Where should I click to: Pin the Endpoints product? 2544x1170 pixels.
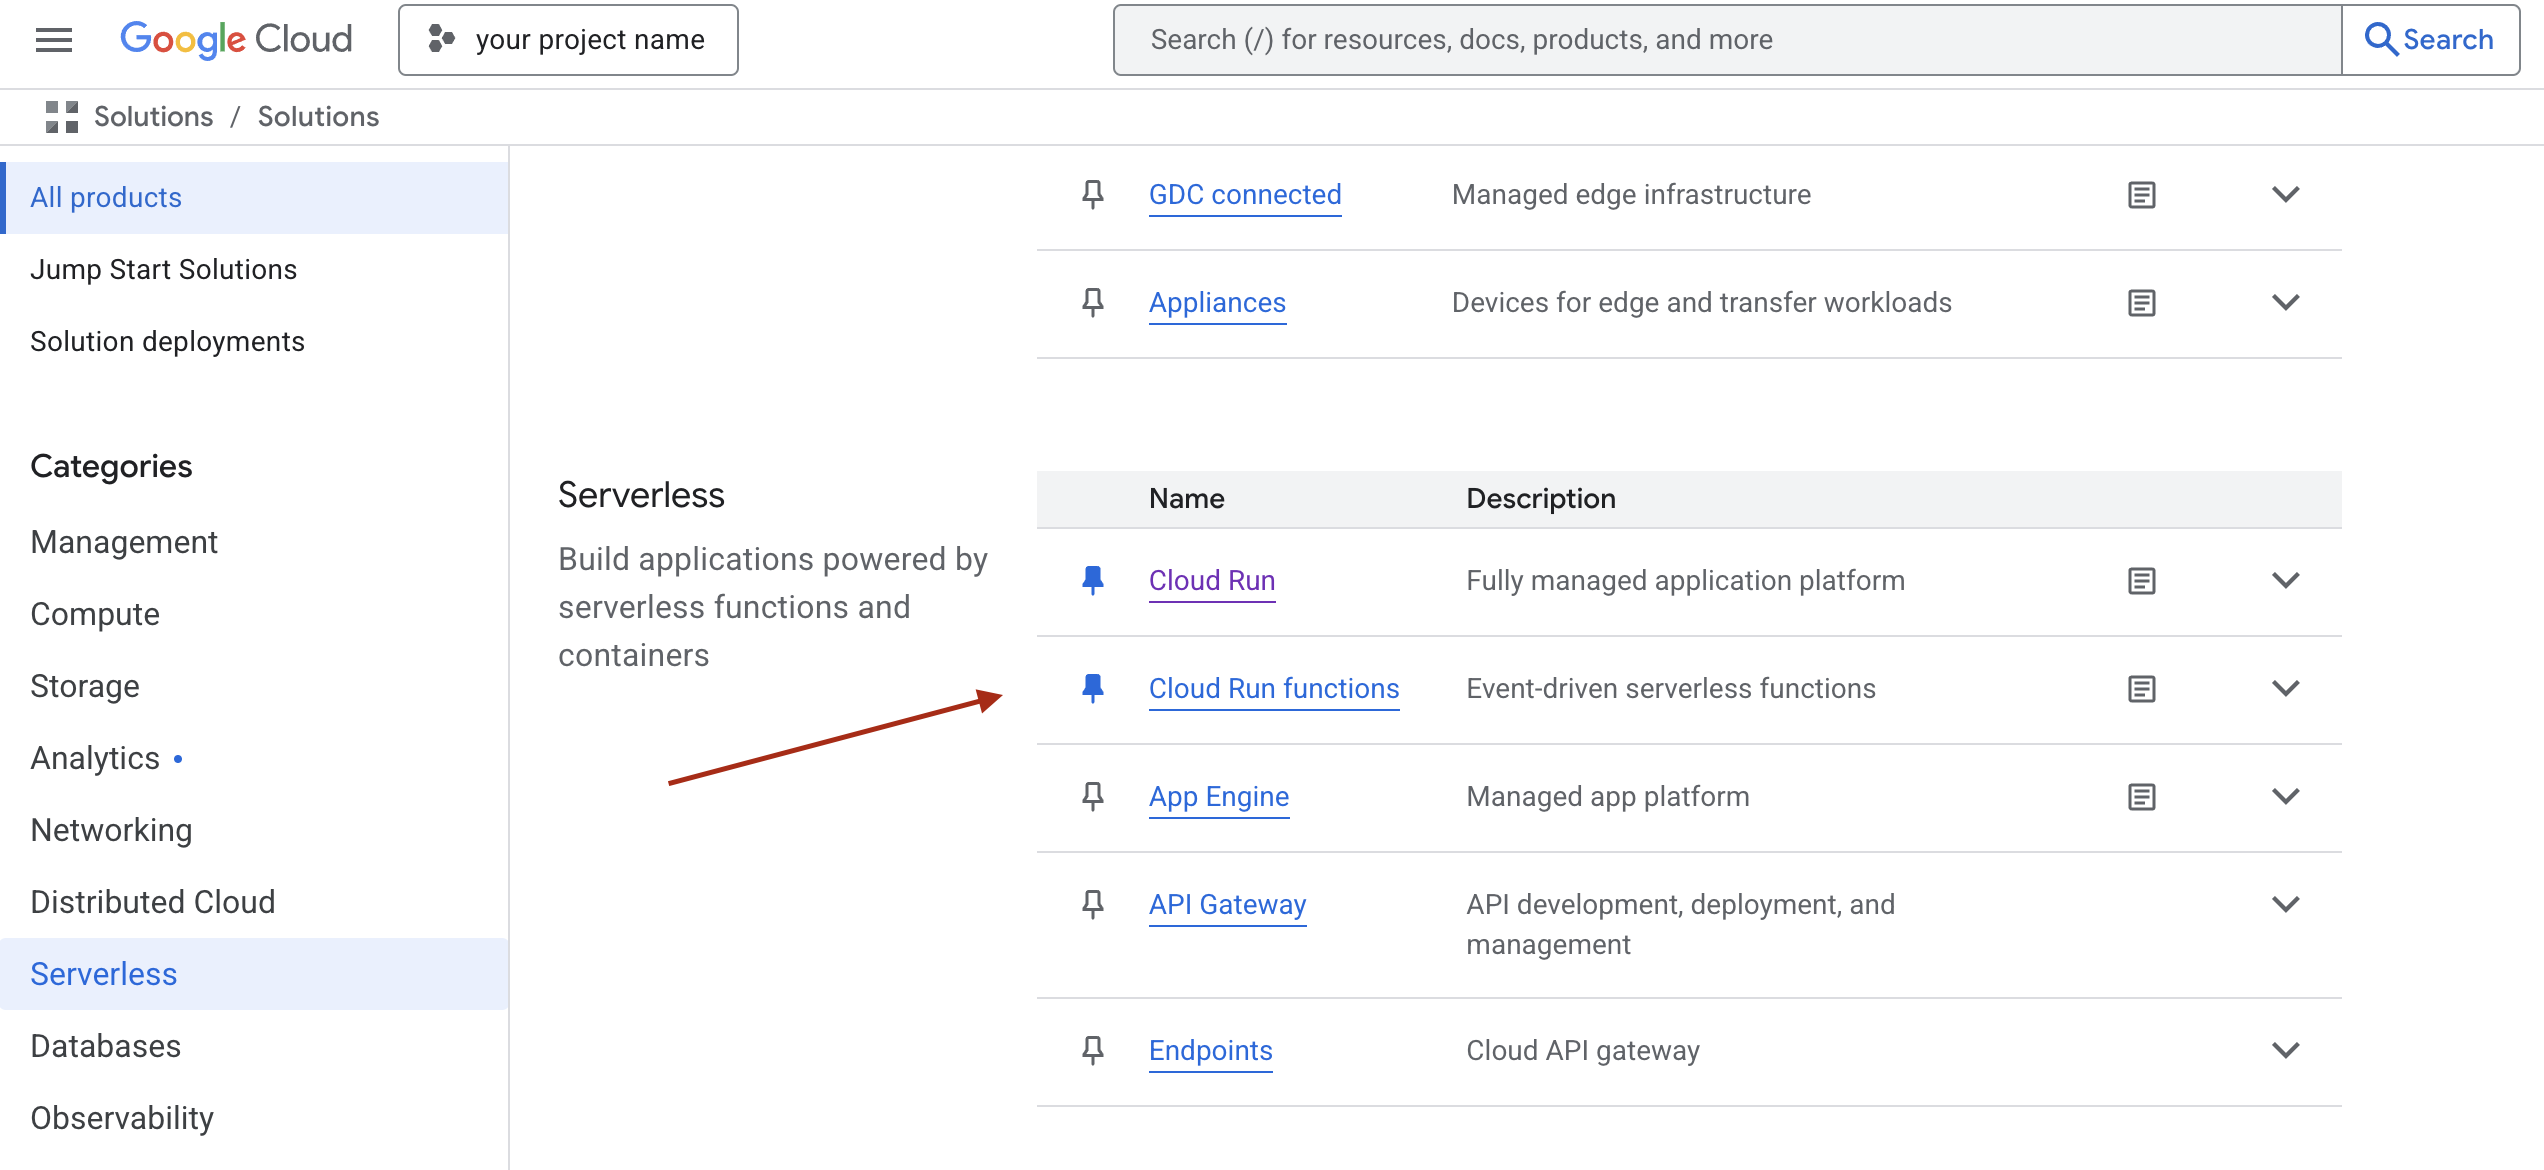tap(1093, 1051)
